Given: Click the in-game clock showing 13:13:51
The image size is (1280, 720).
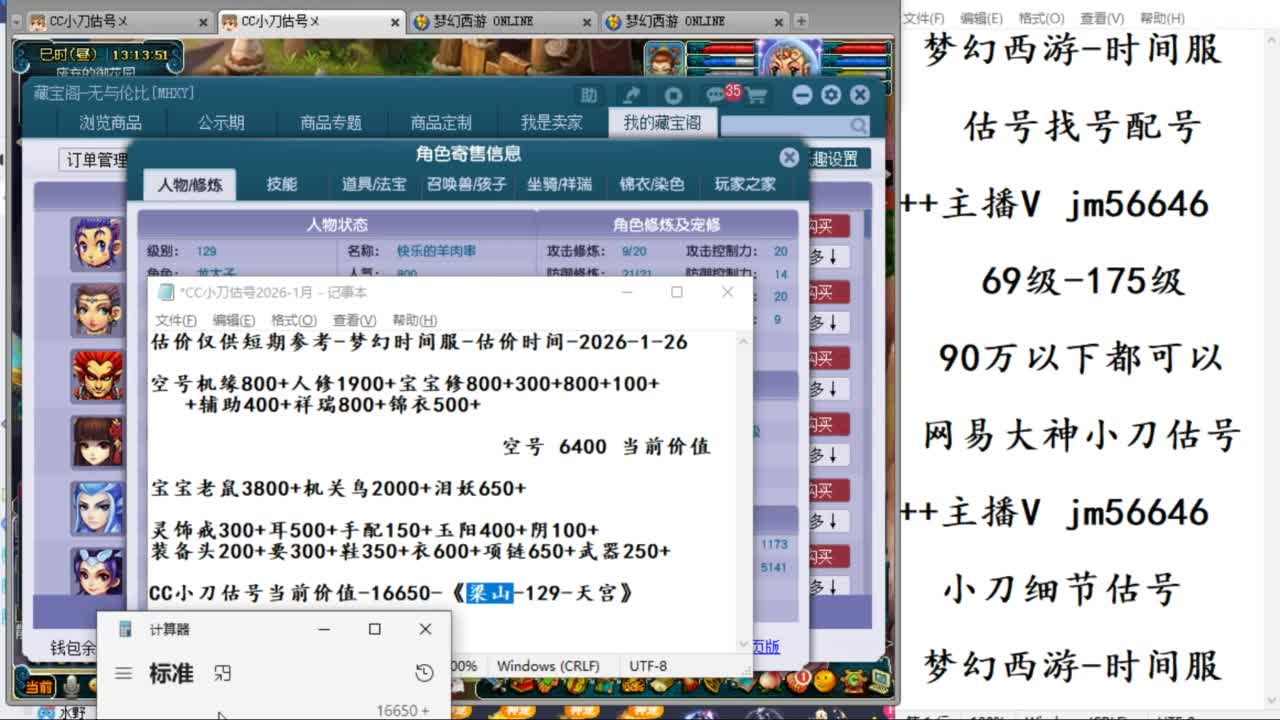Looking at the screenshot, I should [x=141, y=55].
